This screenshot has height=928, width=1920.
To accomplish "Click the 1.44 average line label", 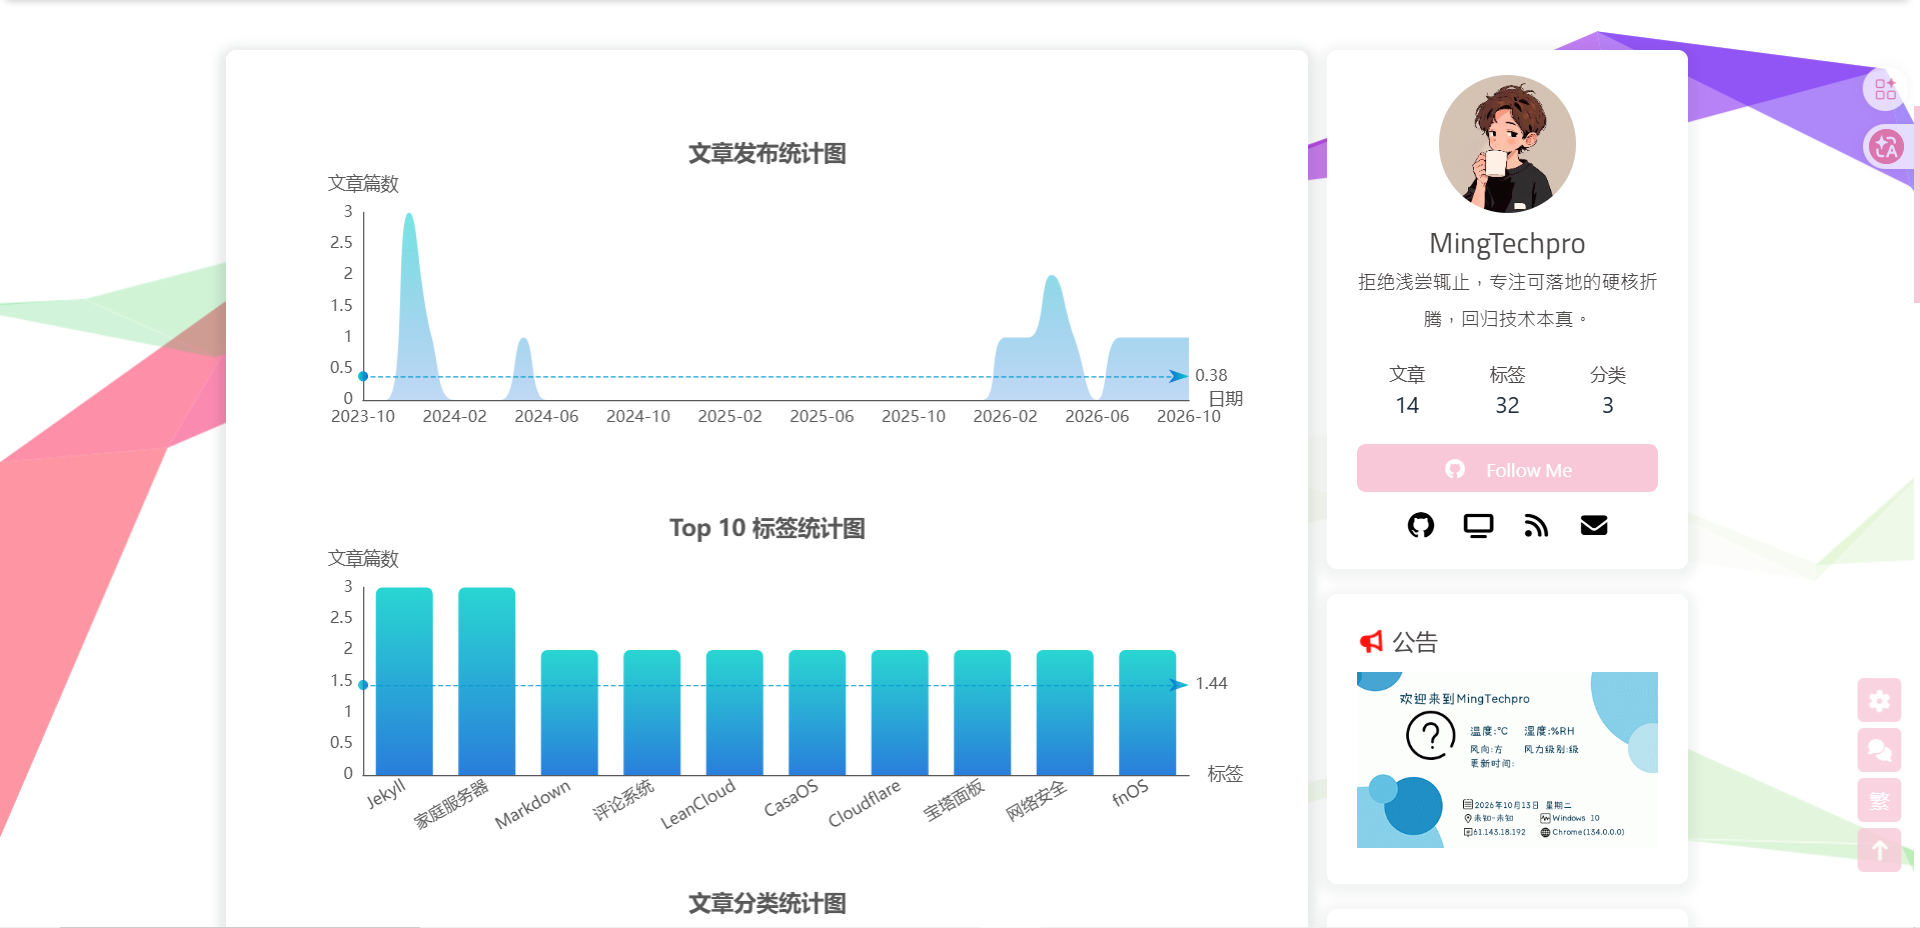I will click(x=1211, y=683).
